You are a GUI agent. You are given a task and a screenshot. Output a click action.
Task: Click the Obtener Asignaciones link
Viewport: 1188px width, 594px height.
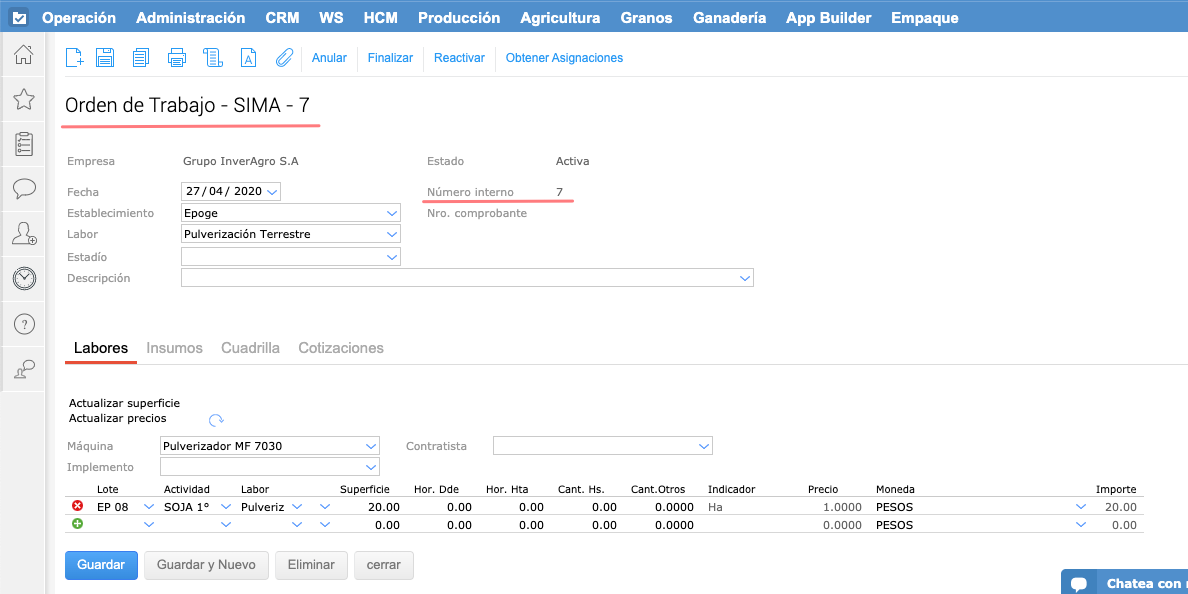564,58
